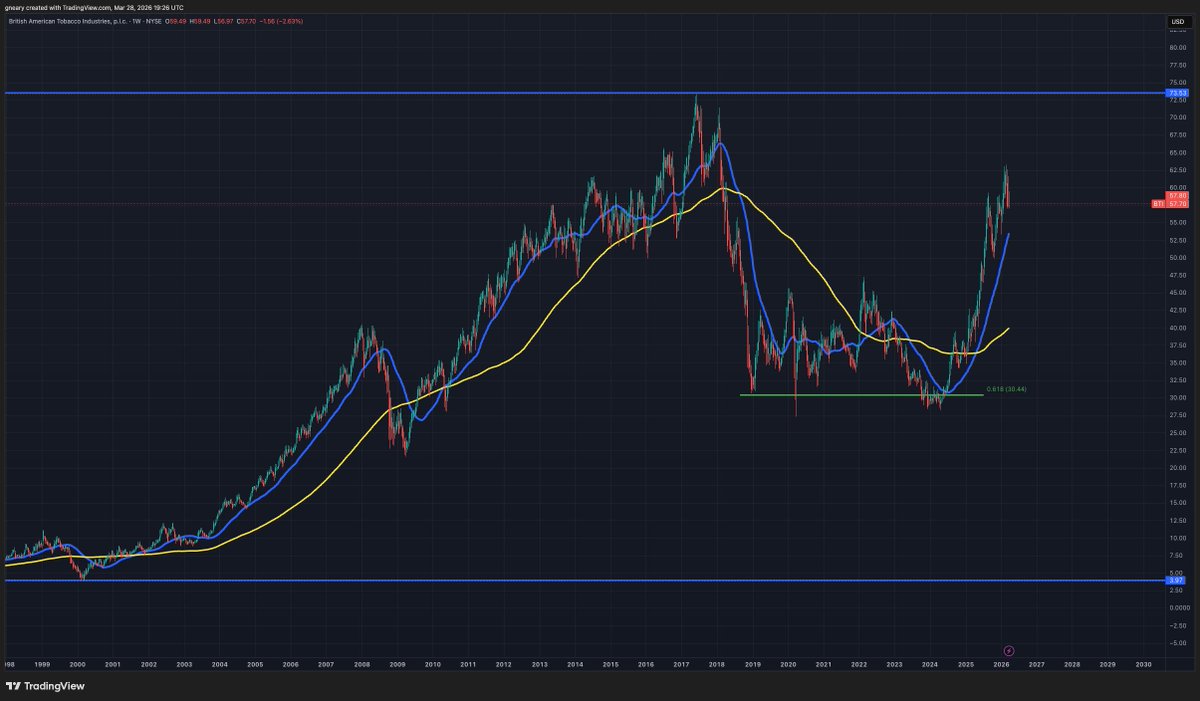This screenshot has height=701, width=1200.
Task: Click the NYSE exchange label in the legend
Action: [154, 21]
